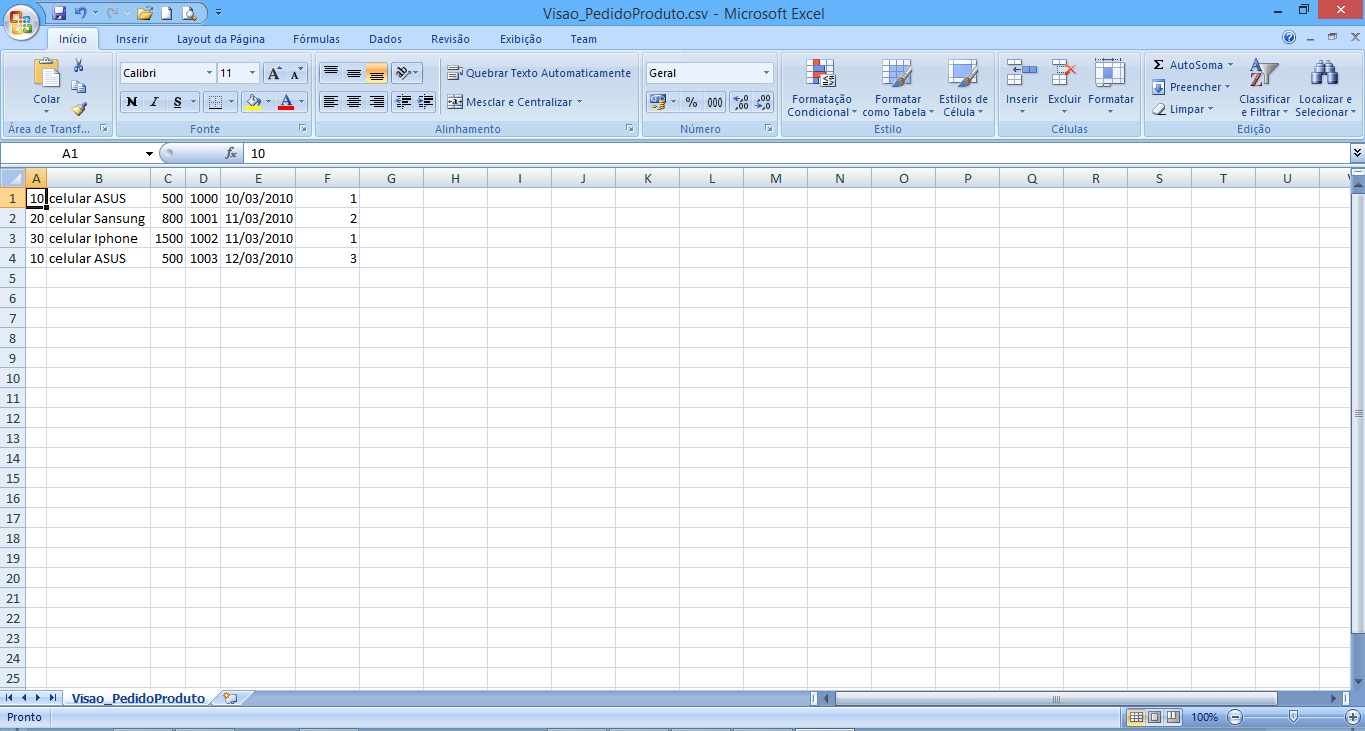
Task: Align text to bottom of cell
Action: tap(376, 73)
